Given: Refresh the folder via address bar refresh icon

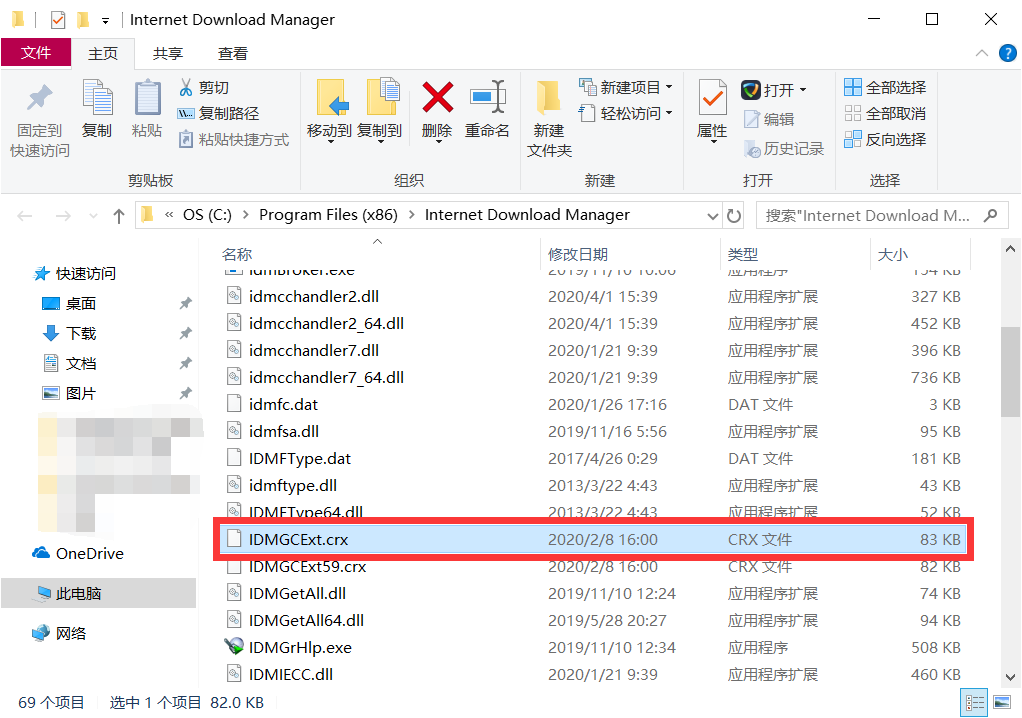Looking at the screenshot, I should (734, 216).
